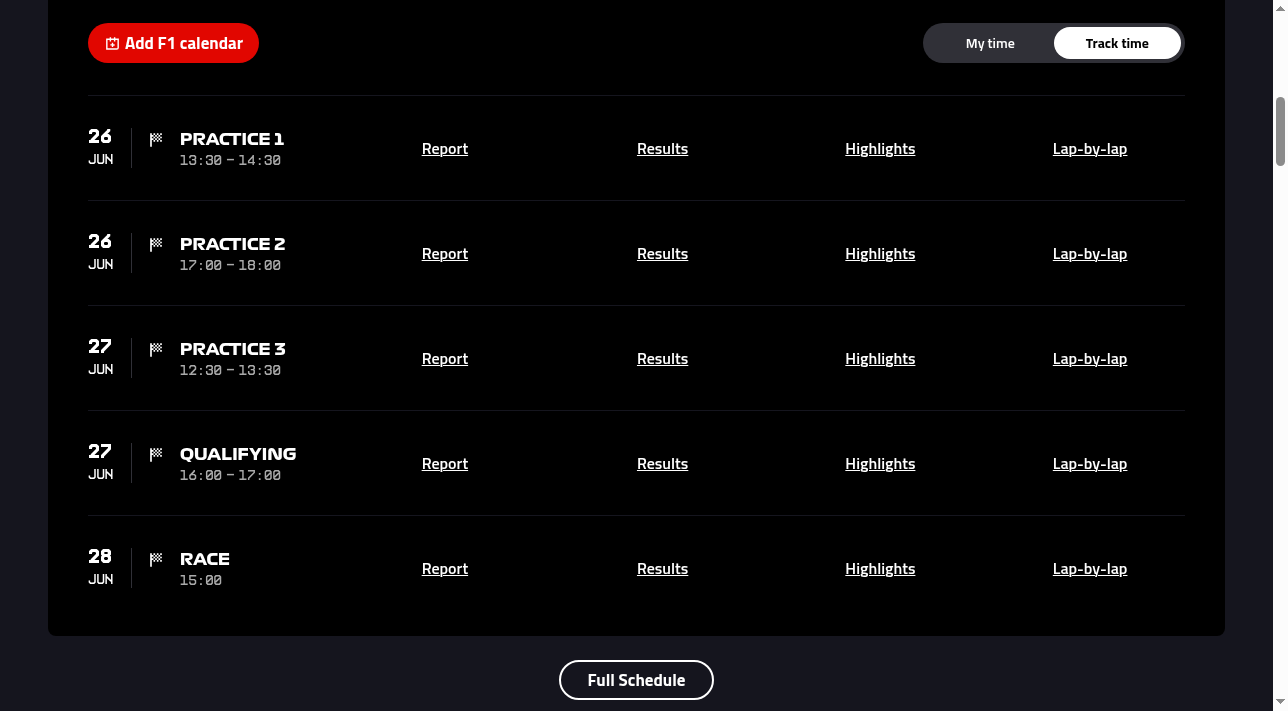
Task: Click the 27 JUN date beside Qualifying
Action: tap(100, 461)
